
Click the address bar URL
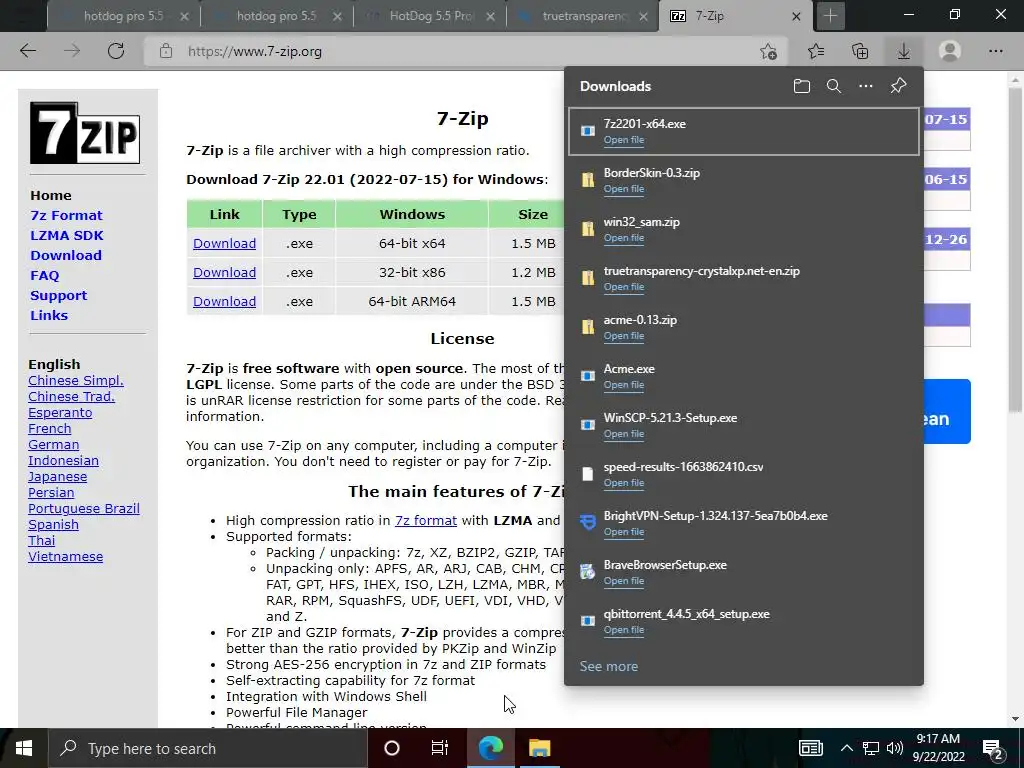tap(255, 52)
